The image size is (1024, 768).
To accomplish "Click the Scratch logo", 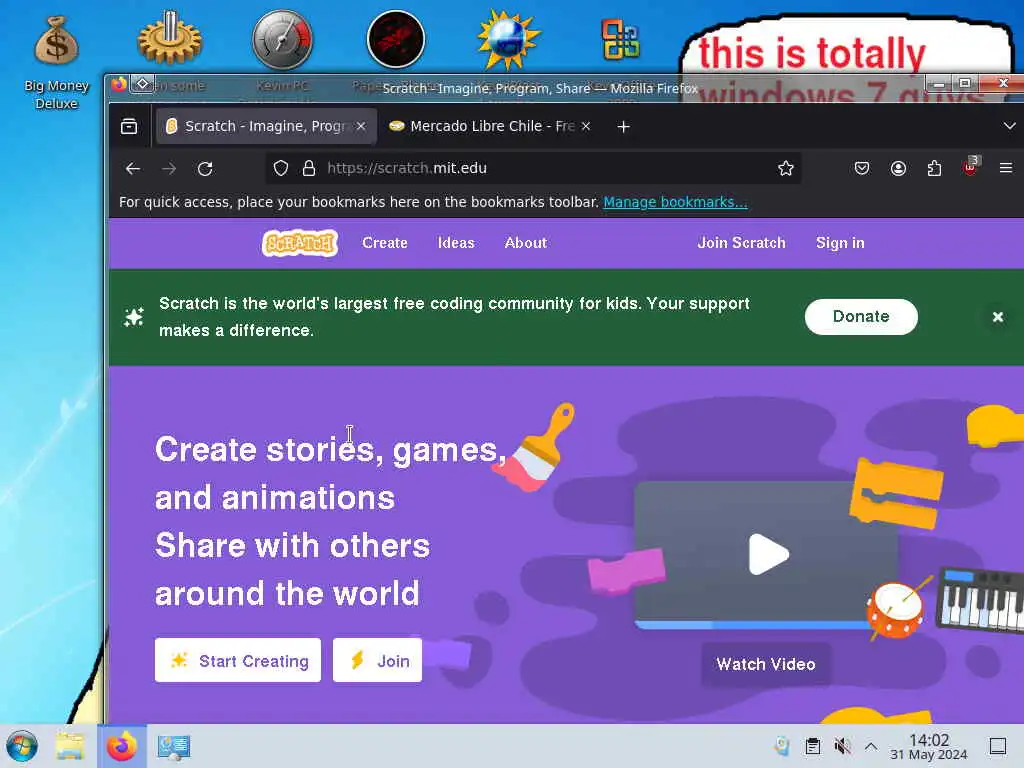I will click(300, 243).
